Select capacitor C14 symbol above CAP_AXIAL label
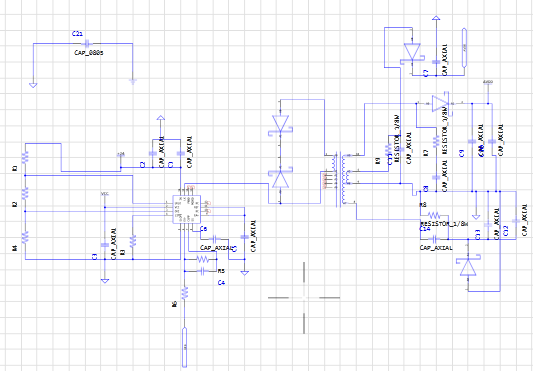533x371 pixels. coord(435,239)
